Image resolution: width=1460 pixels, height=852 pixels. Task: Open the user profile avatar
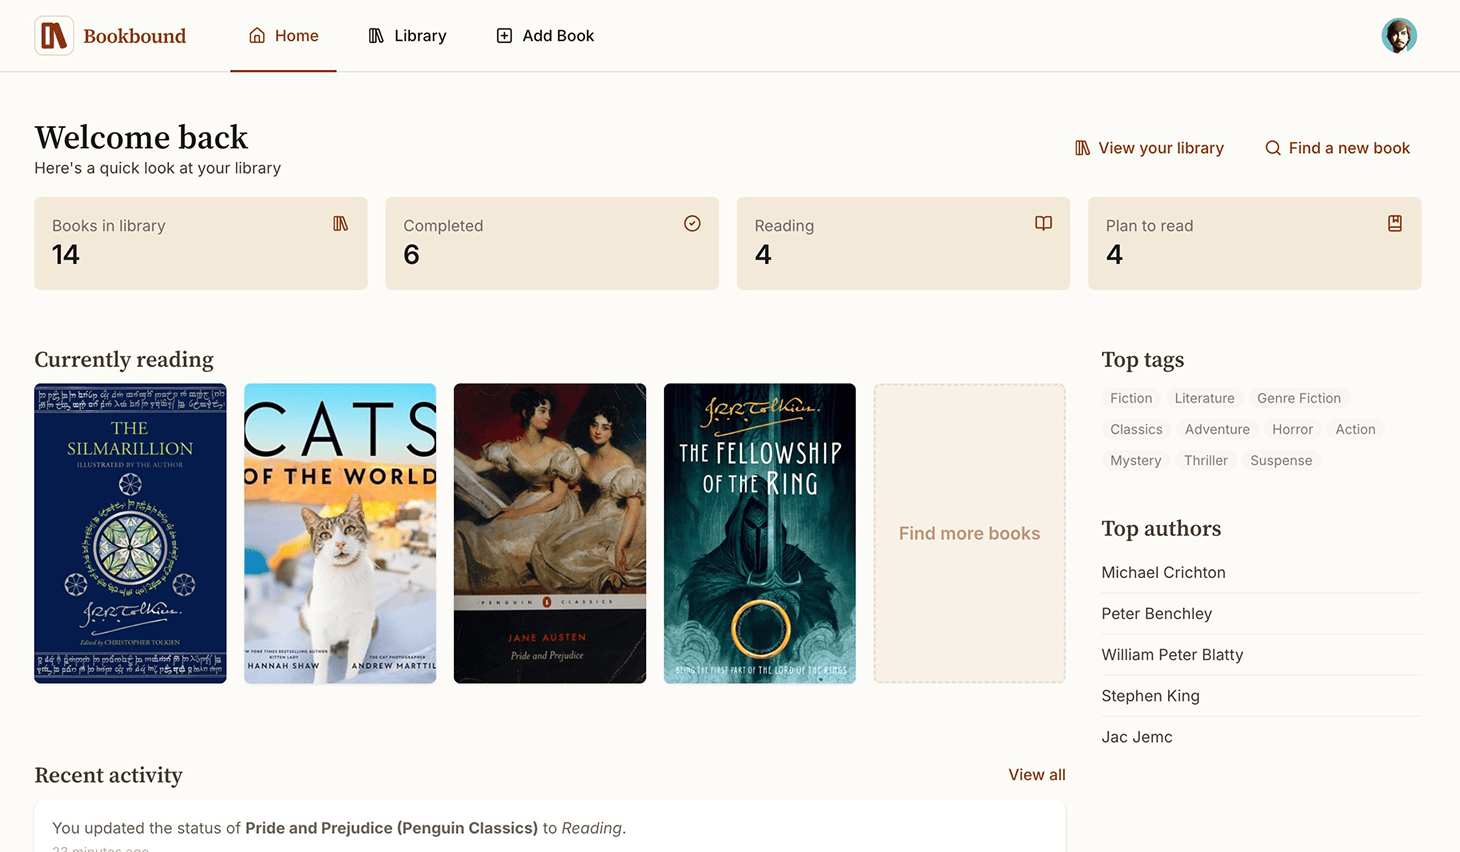tap(1399, 36)
